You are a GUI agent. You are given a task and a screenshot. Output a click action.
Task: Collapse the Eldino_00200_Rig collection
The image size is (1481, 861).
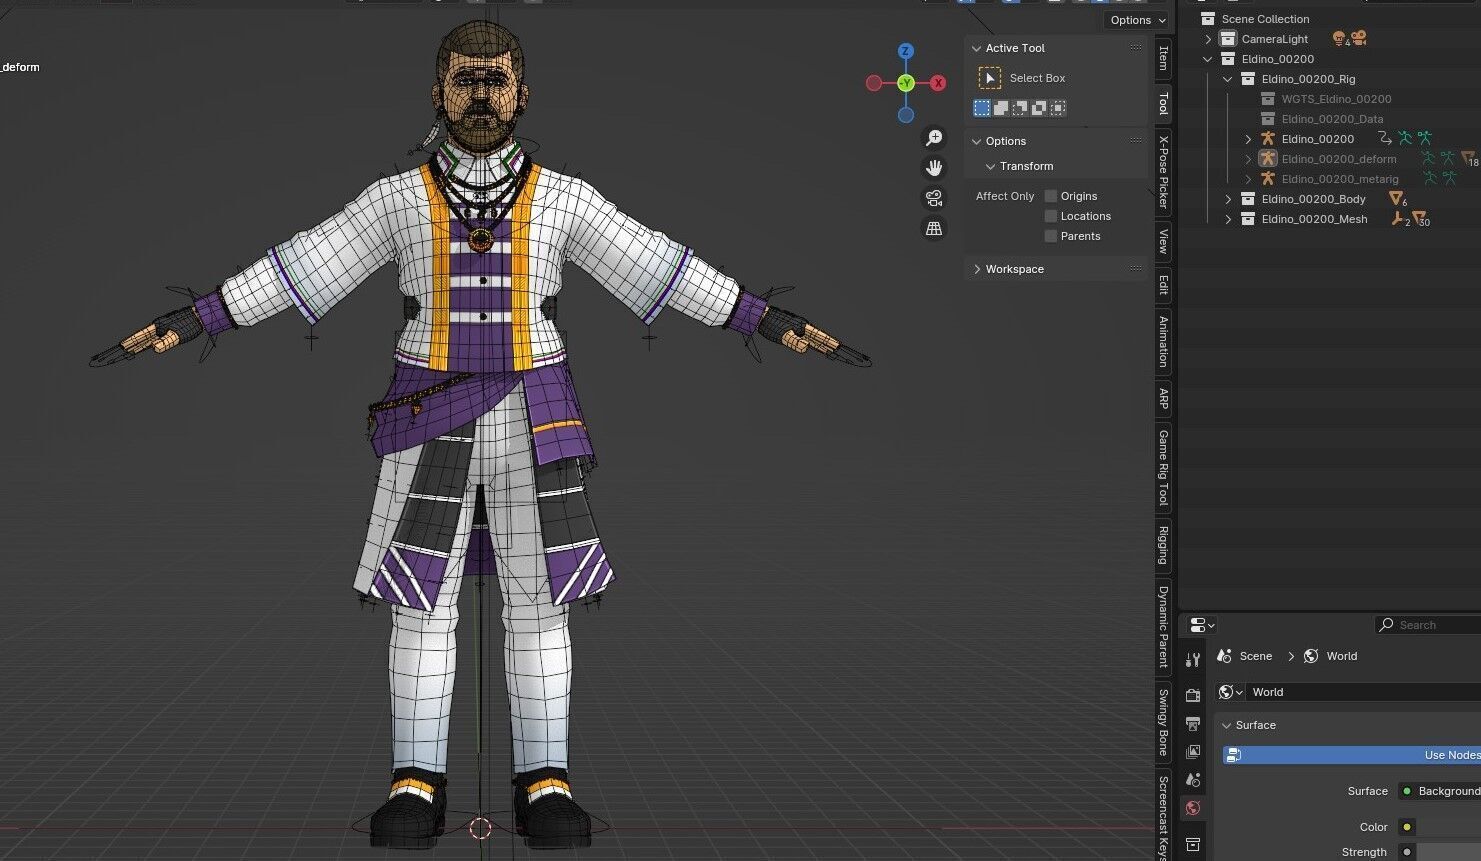1228,79
